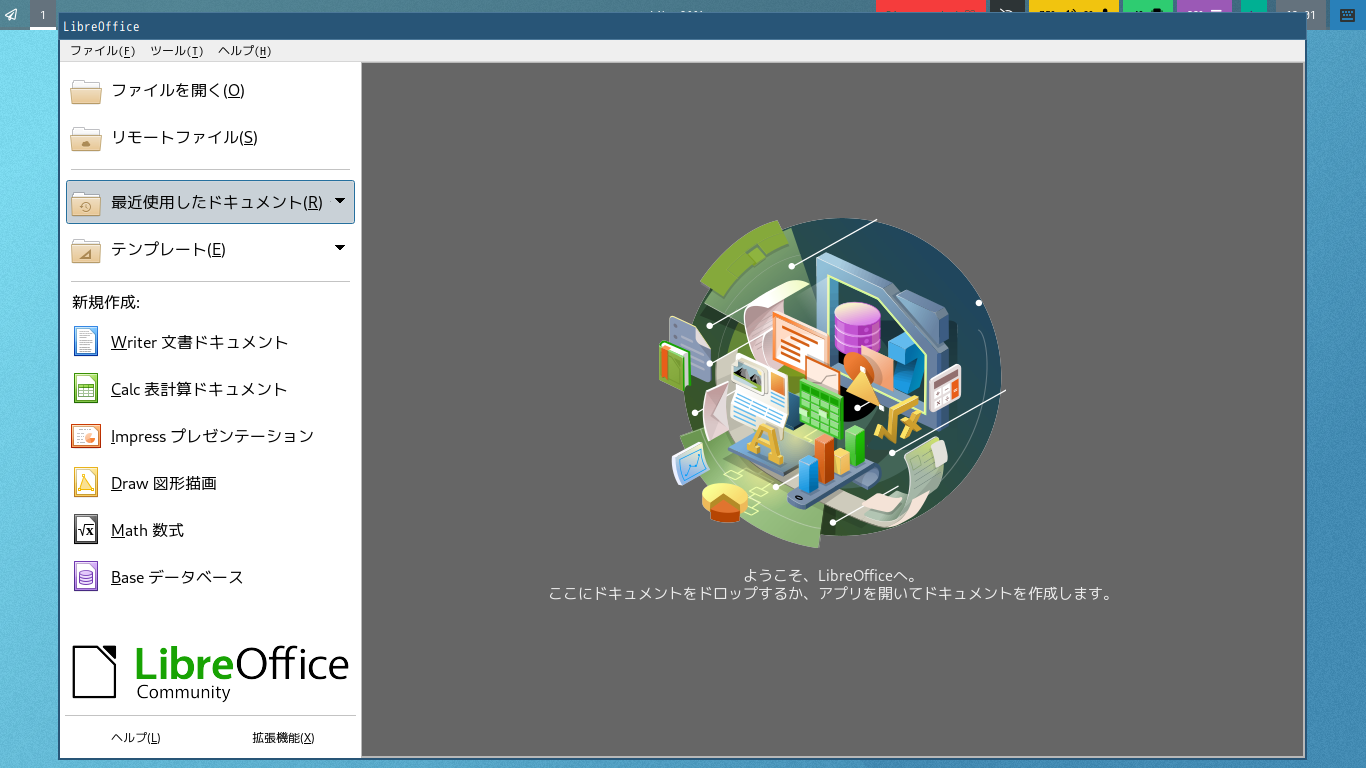Open the ツール(T) menu
Screen dimensions: 1366x768
coord(176,51)
